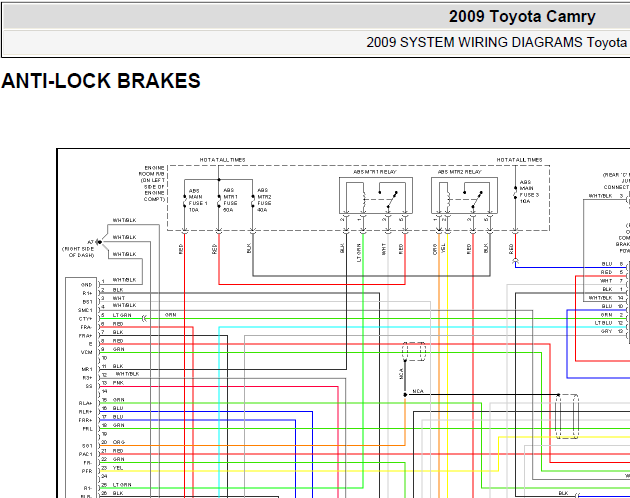Click the 'YEL' wire label on pin 23
The image size is (630, 498).
(118, 468)
